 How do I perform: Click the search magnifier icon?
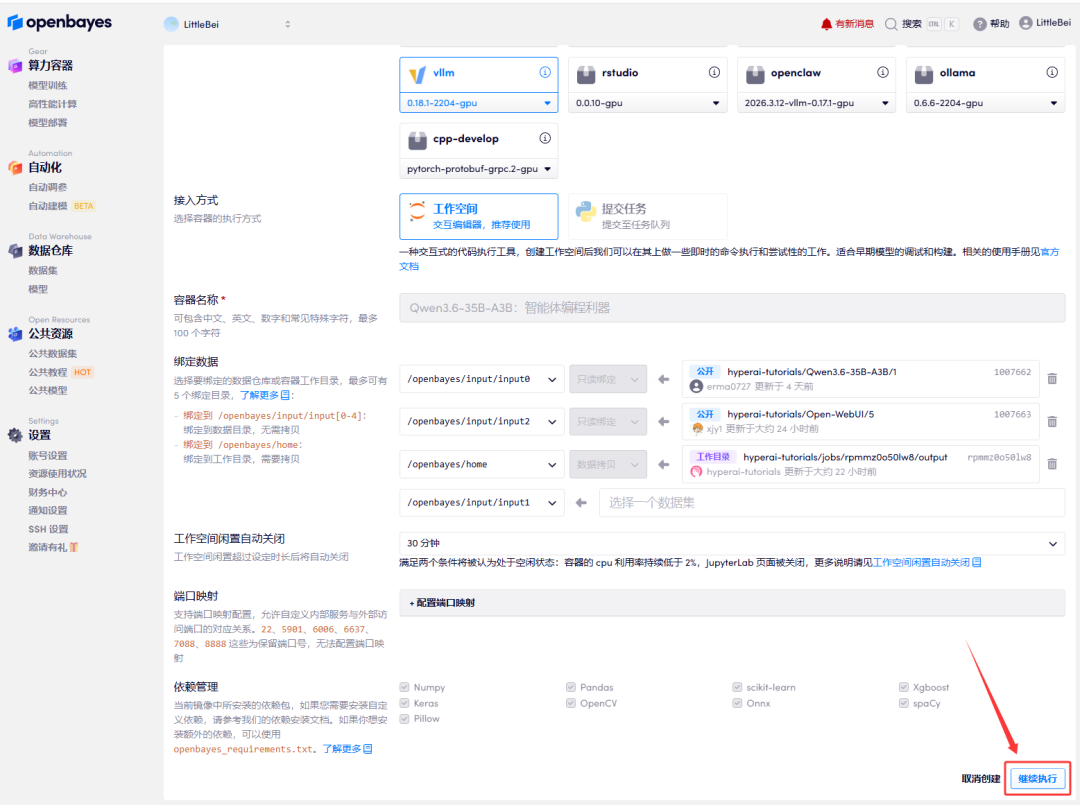pos(891,24)
